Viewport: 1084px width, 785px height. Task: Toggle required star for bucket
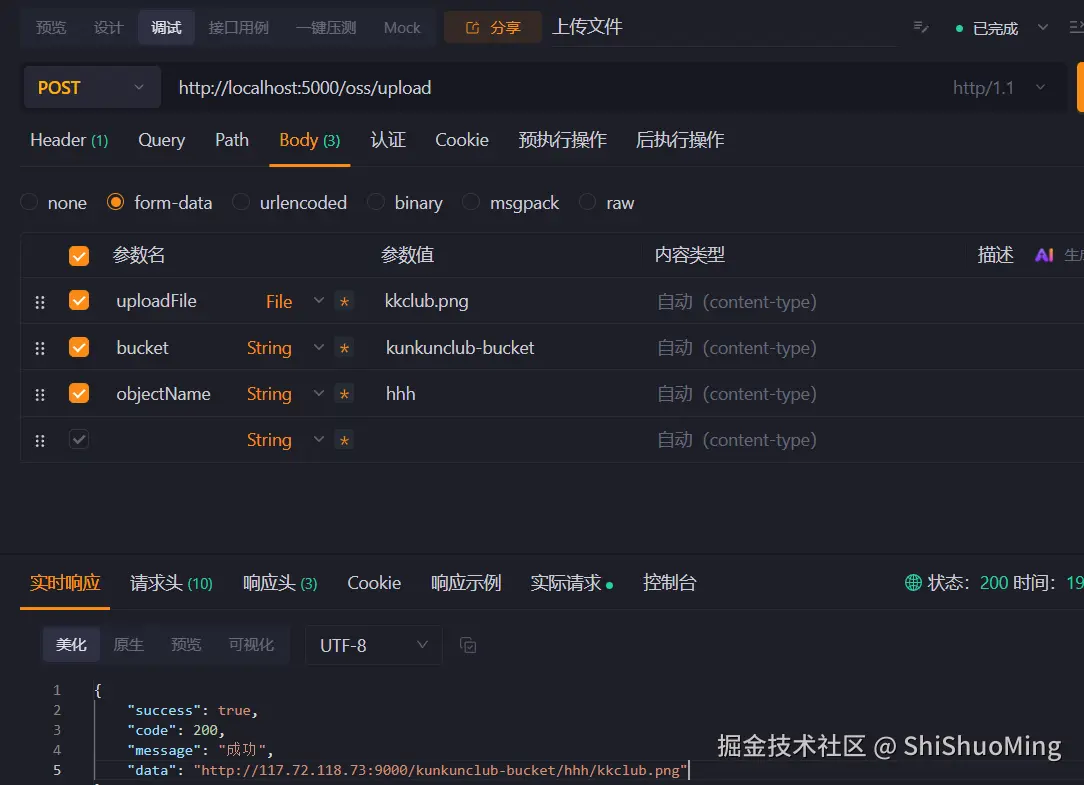point(344,348)
